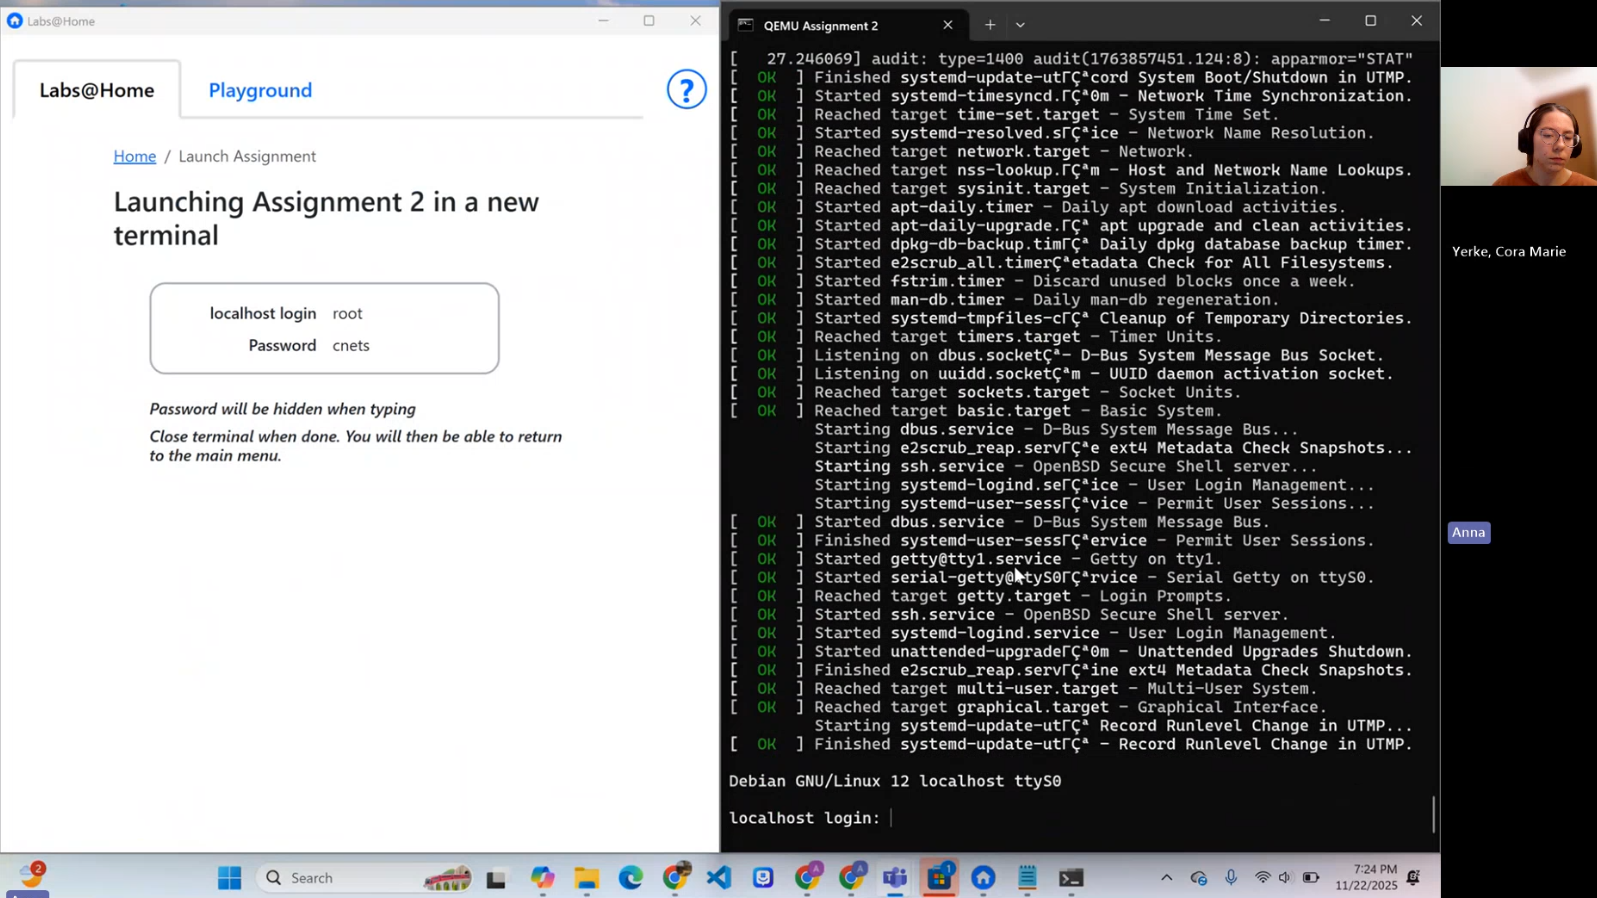Follow the Home breadcrumb link
Viewport: 1597px width, 898px height.
(134, 156)
